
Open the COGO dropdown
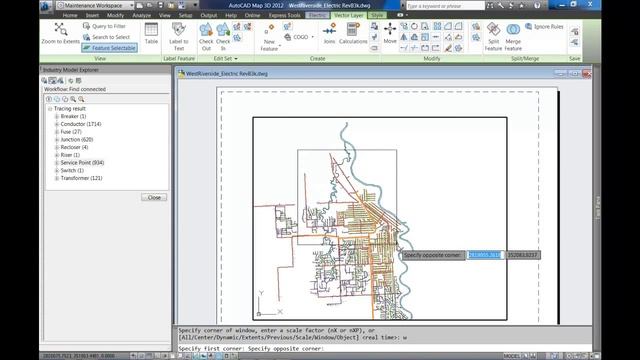(299, 37)
